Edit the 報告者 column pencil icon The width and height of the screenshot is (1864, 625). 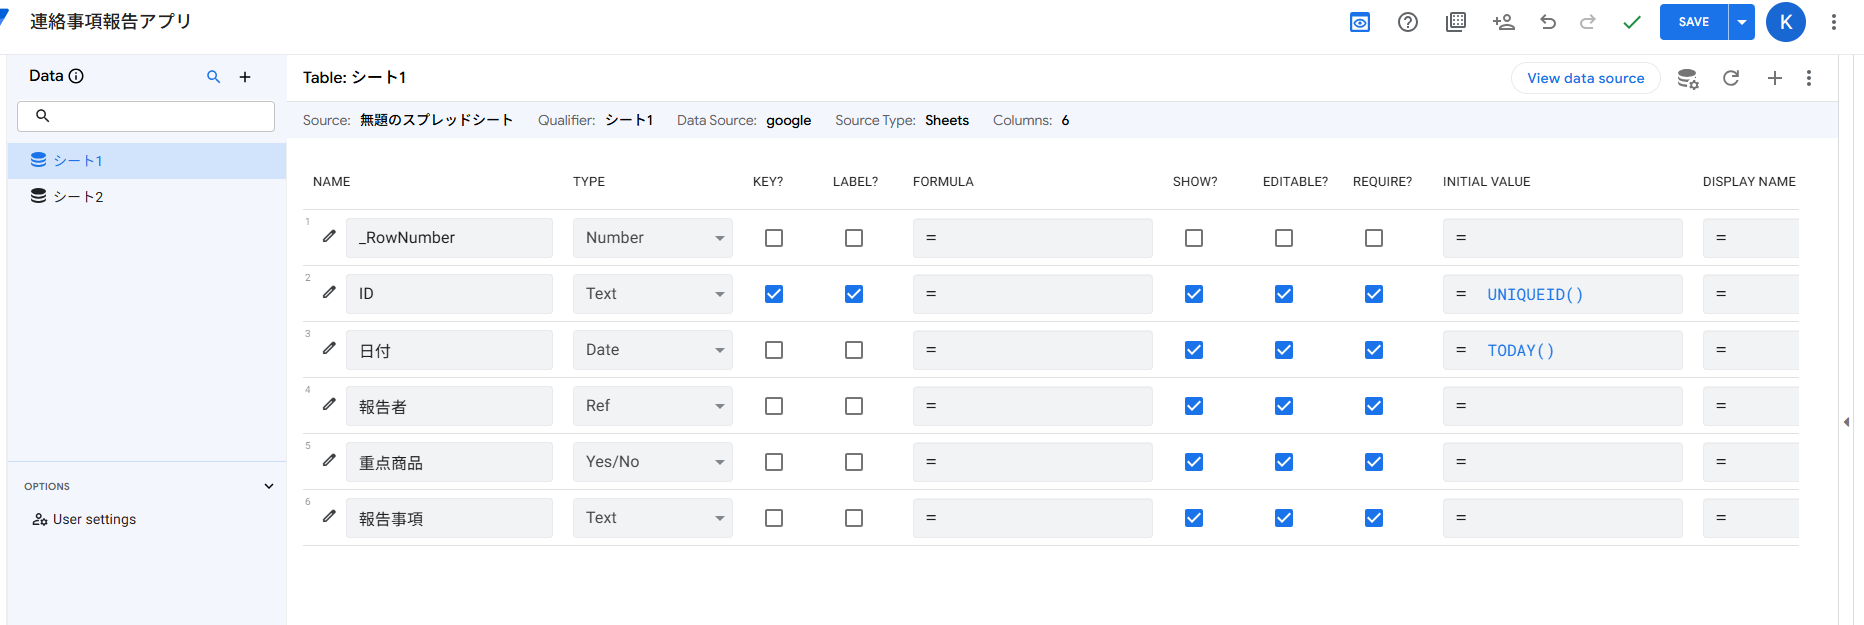329,405
